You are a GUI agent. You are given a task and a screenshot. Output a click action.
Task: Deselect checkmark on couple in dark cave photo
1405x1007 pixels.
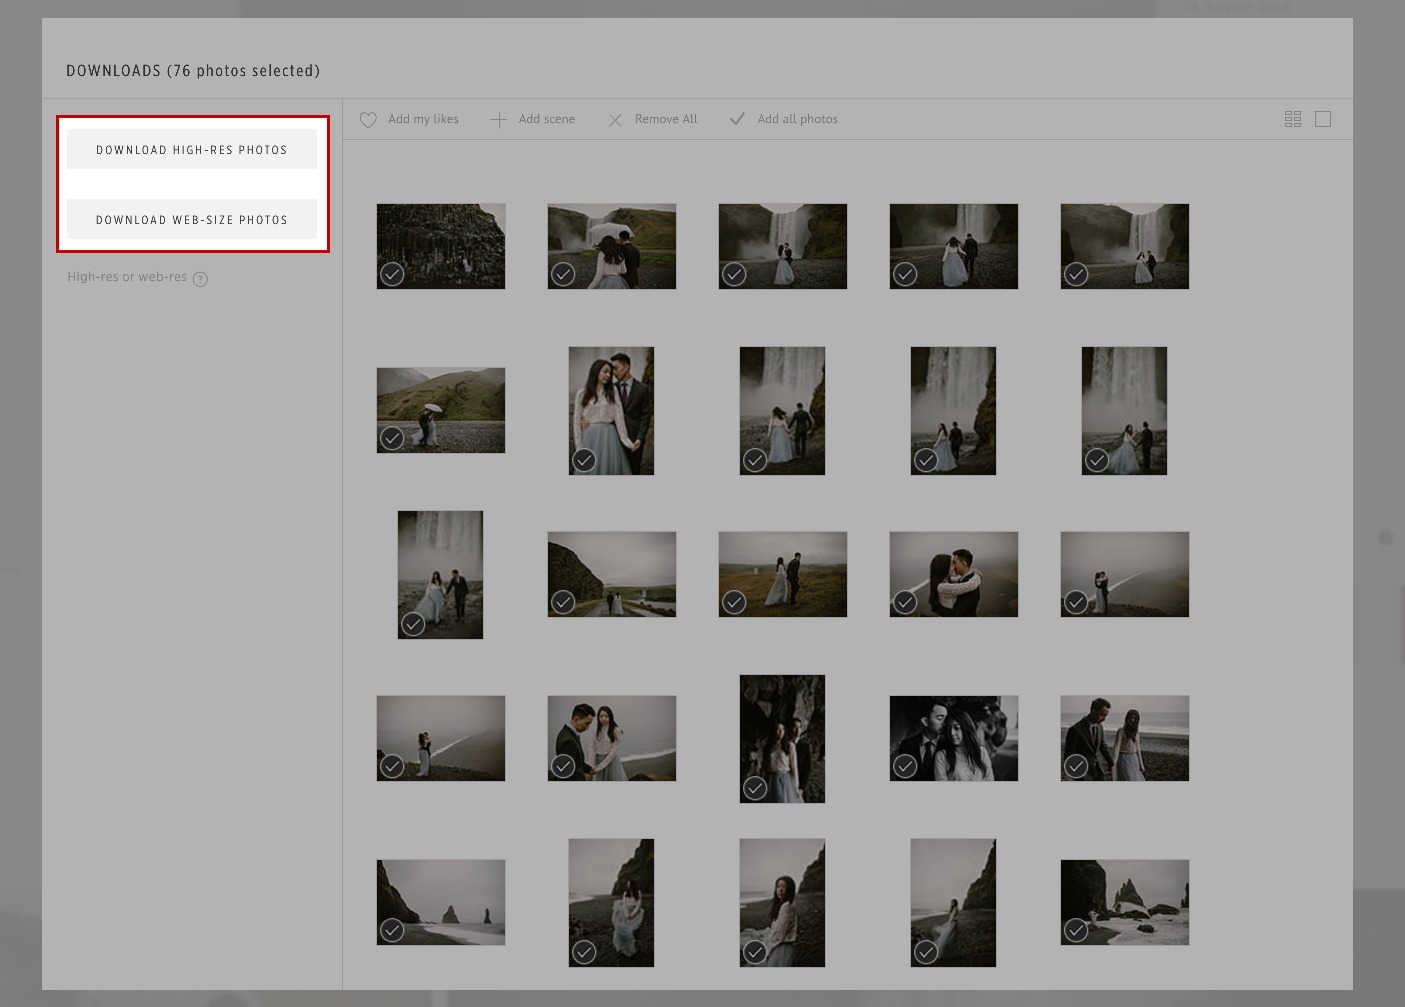pos(755,788)
